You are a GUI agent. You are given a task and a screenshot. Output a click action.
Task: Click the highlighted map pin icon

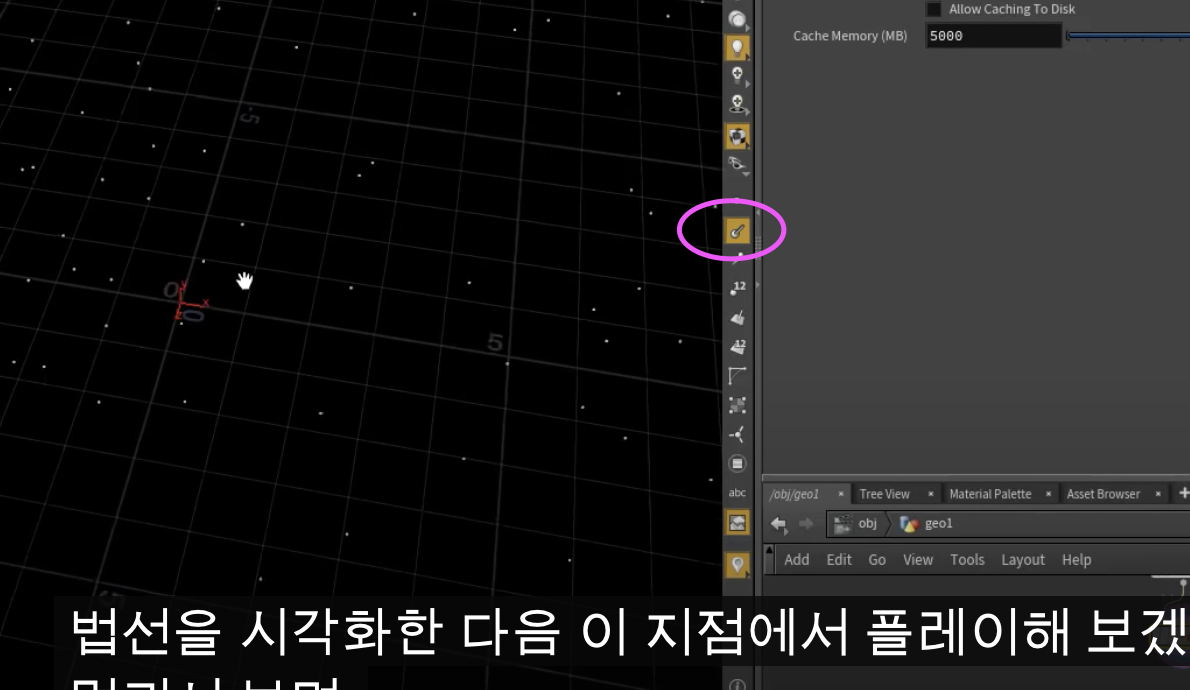click(x=737, y=564)
